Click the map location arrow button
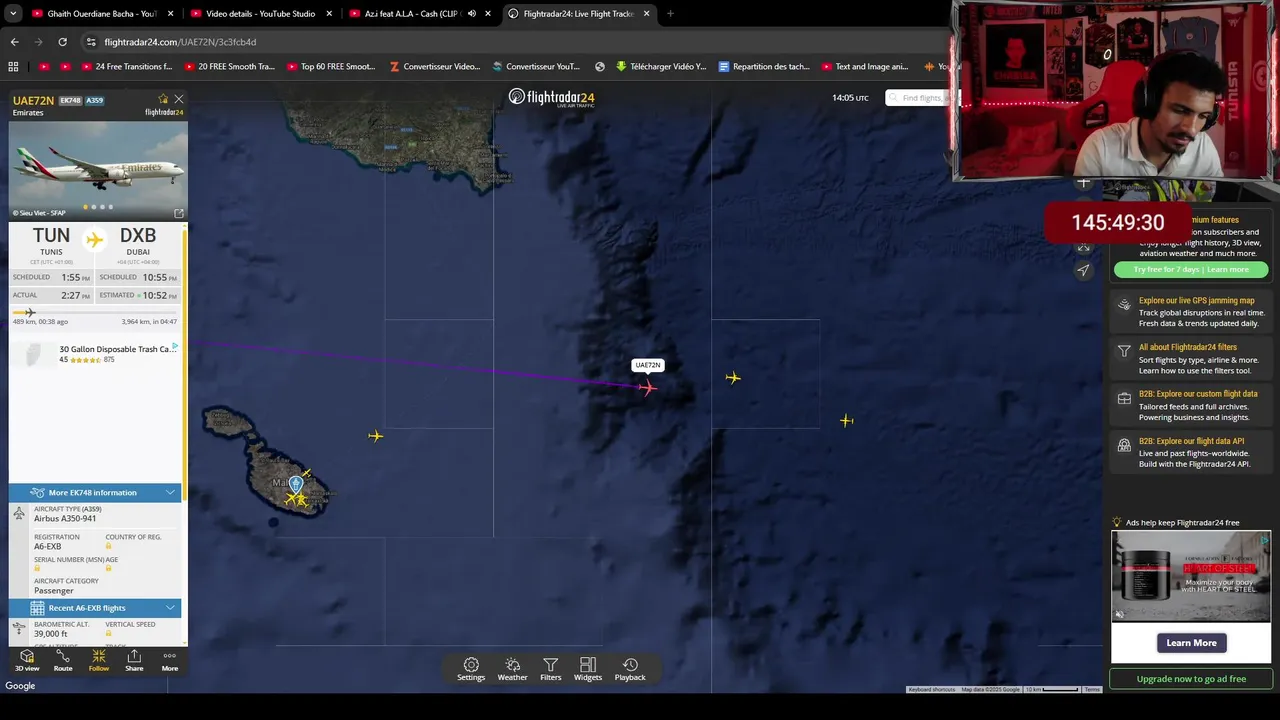 pos(1083,270)
